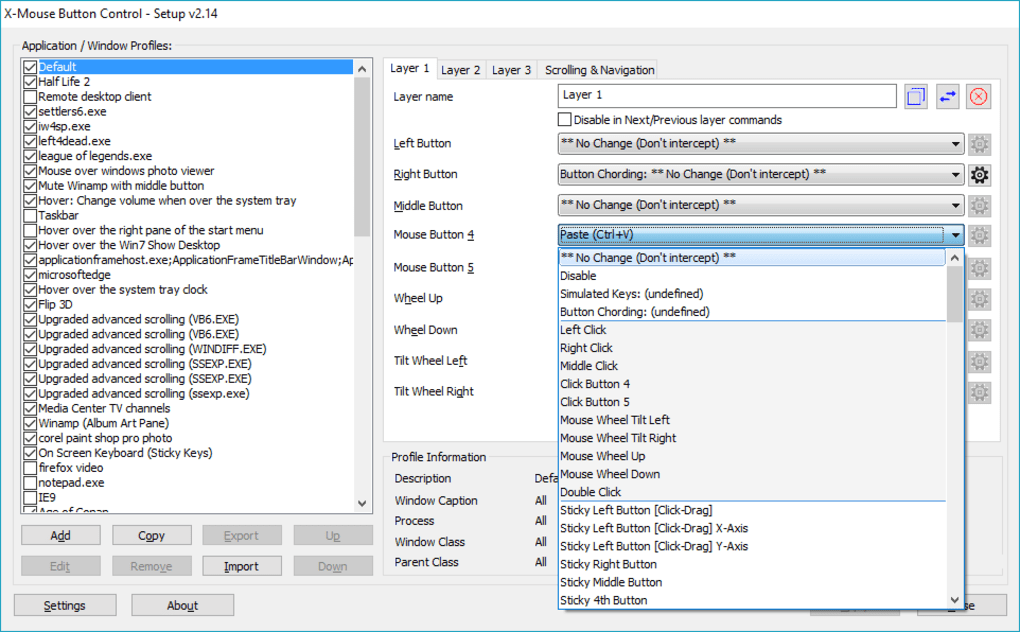The height and width of the screenshot is (632, 1020).
Task: Switch to the Layer 2 tab
Action: click(460, 69)
